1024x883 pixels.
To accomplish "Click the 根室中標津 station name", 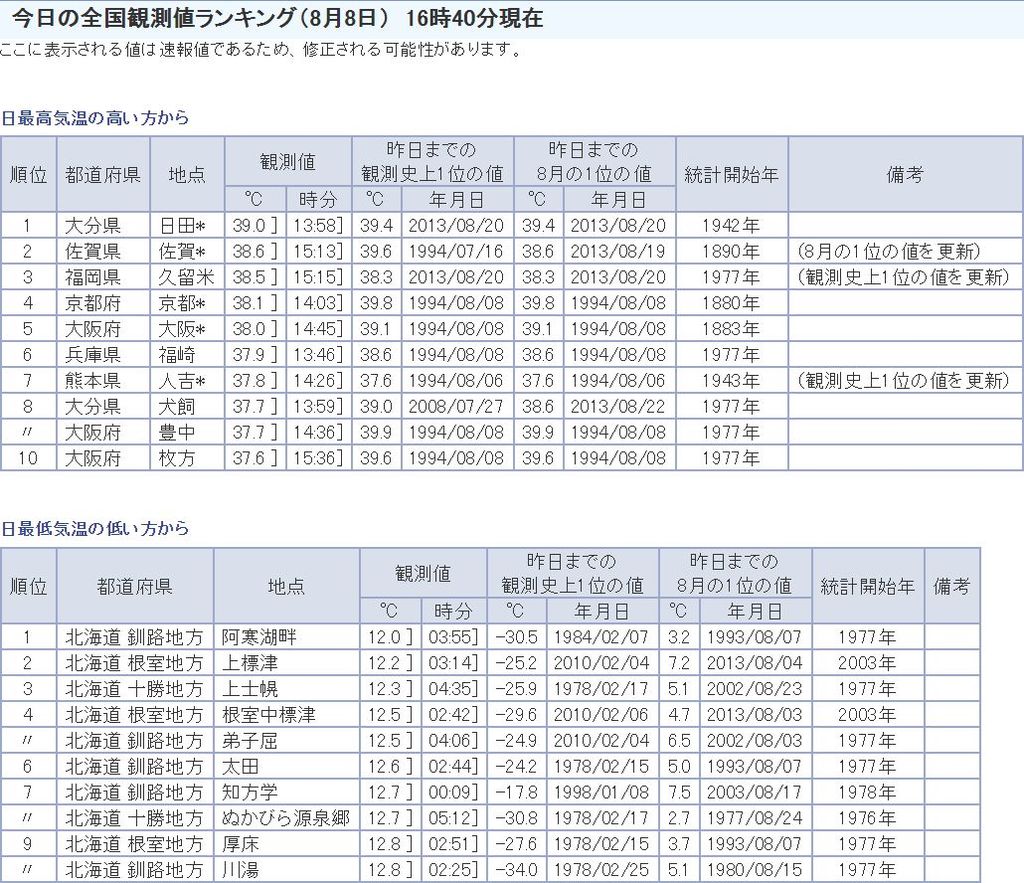I will coord(268,715).
